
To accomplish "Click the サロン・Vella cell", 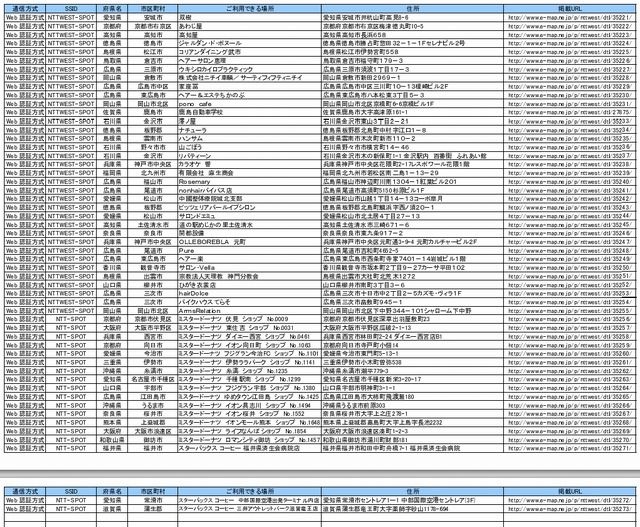I will coord(249,268).
